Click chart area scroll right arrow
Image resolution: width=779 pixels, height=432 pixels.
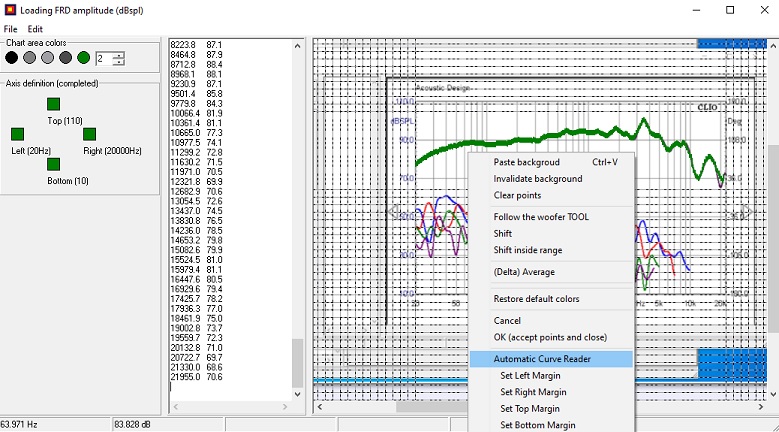tap(761, 407)
